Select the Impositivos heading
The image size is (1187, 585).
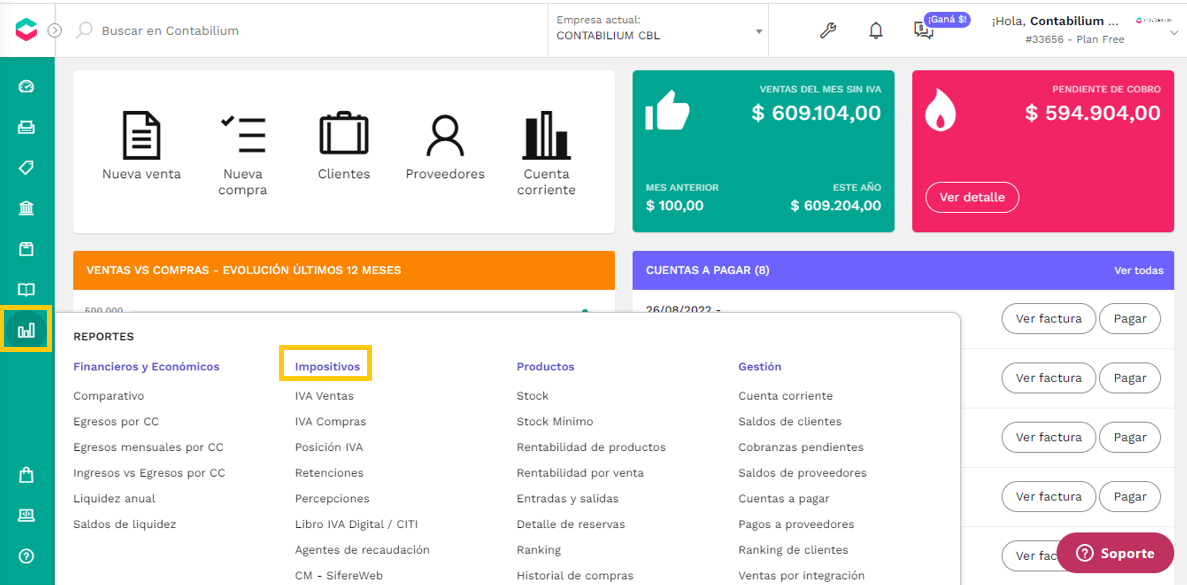pos(326,366)
